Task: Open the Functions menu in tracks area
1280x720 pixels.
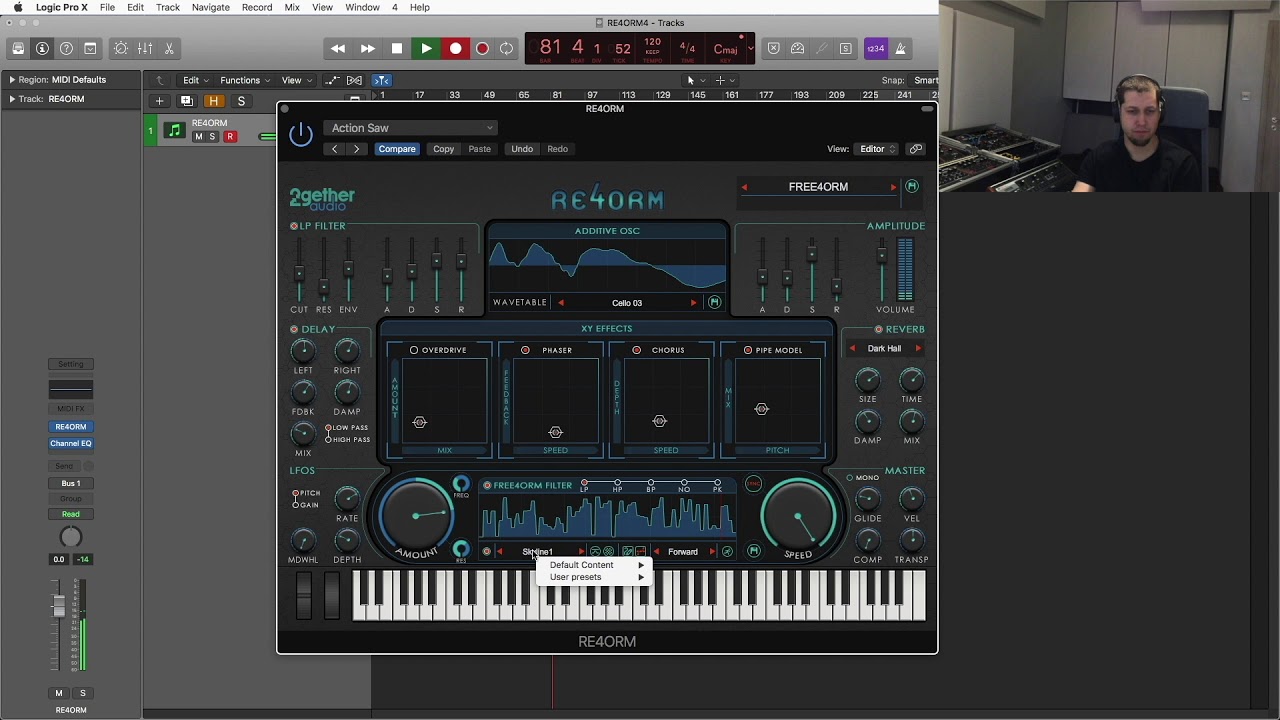Action: tap(244, 80)
